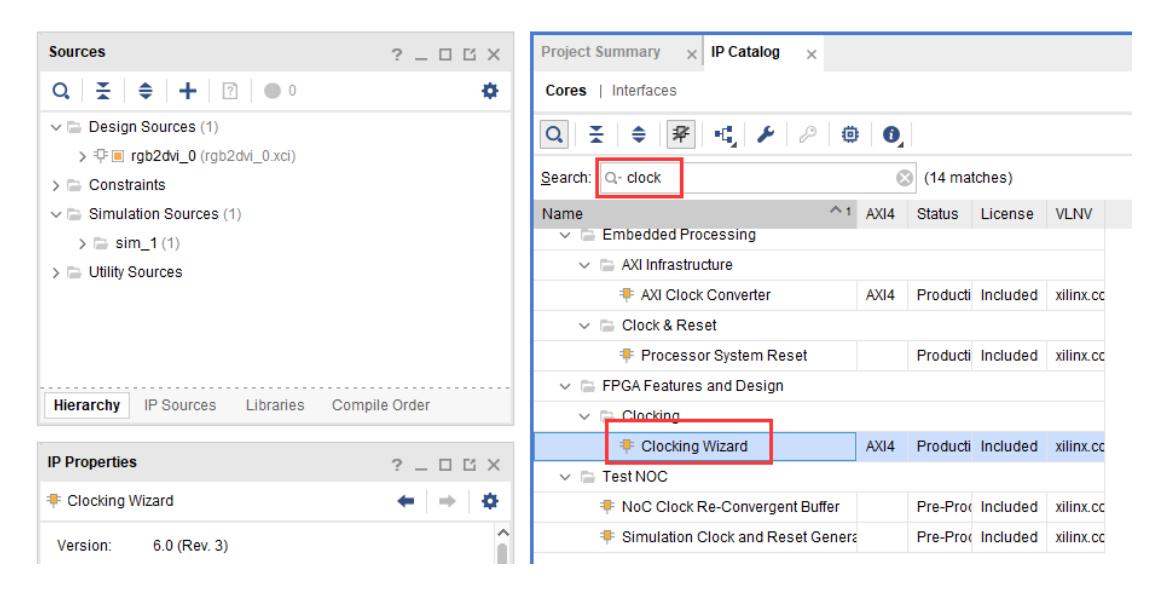
Task: Switch to the Interfaces view
Action: click(645, 91)
